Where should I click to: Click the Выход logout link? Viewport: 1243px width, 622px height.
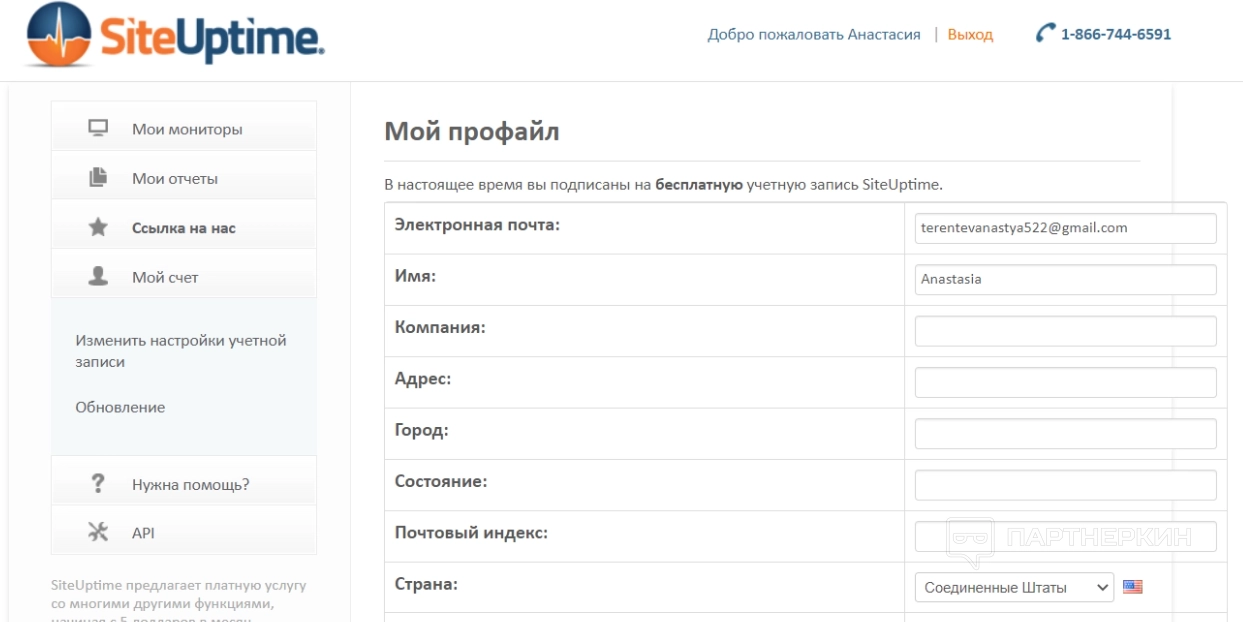pos(970,35)
